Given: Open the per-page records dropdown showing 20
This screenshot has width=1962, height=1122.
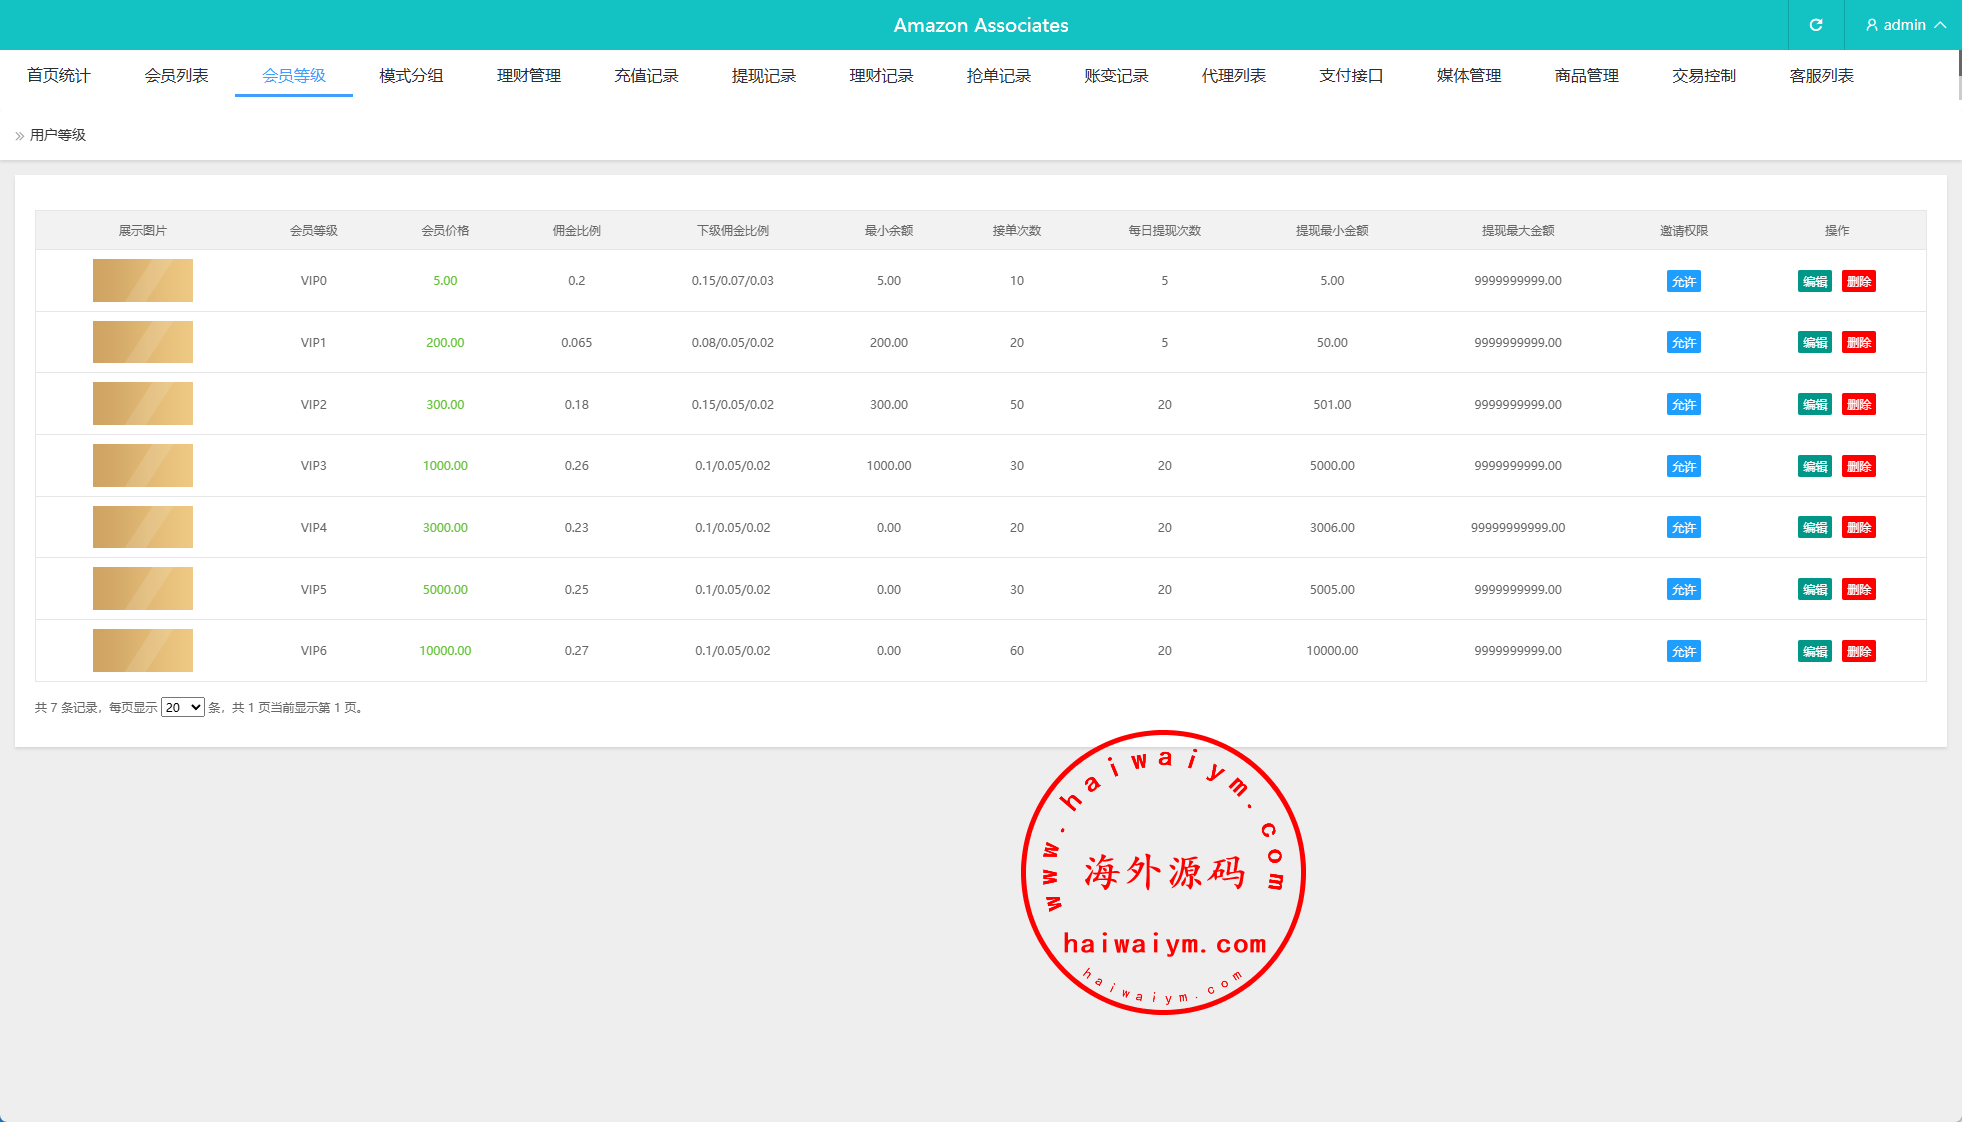Looking at the screenshot, I should (x=183, y=707).
